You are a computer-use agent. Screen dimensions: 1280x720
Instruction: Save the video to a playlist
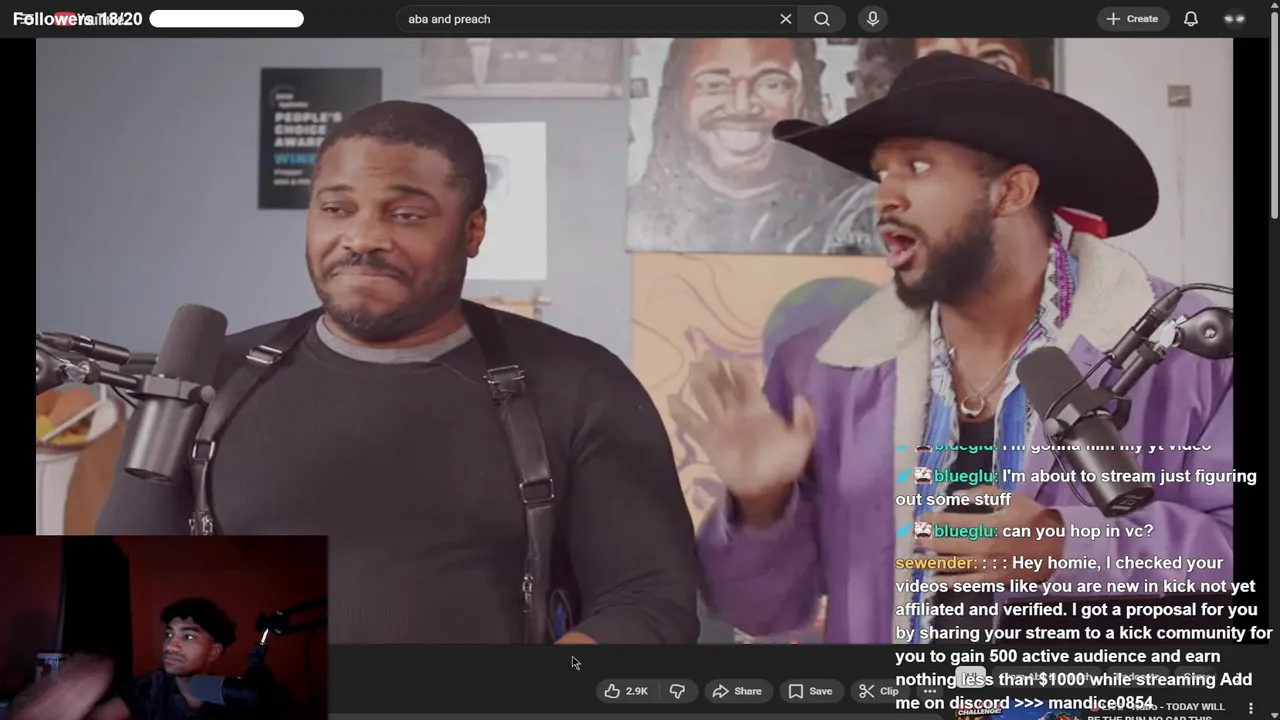click(x=810, y=691)
